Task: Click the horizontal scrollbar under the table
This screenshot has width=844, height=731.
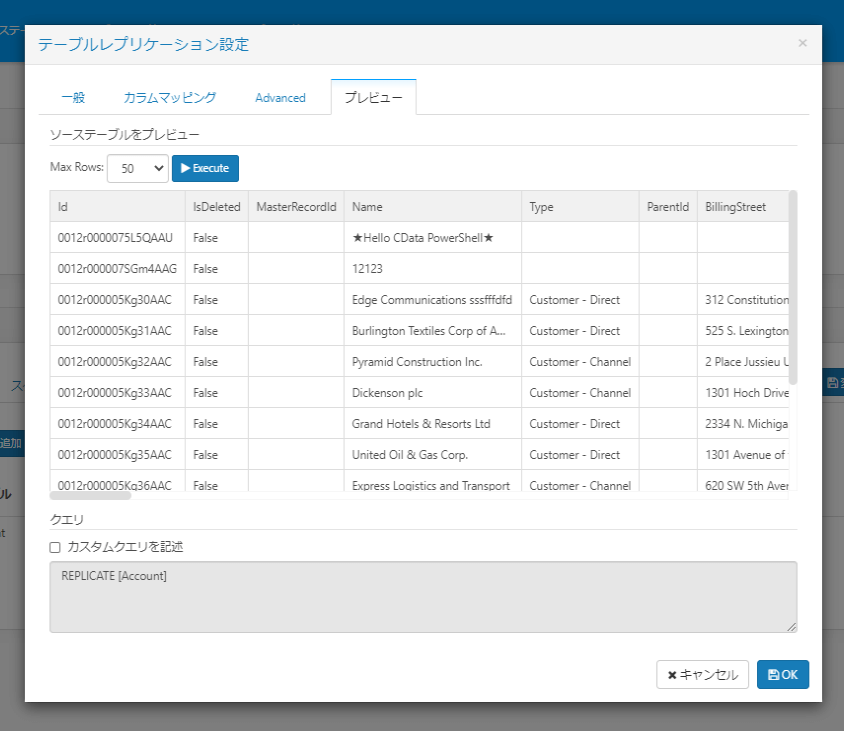Action: [x=91, y=494]
